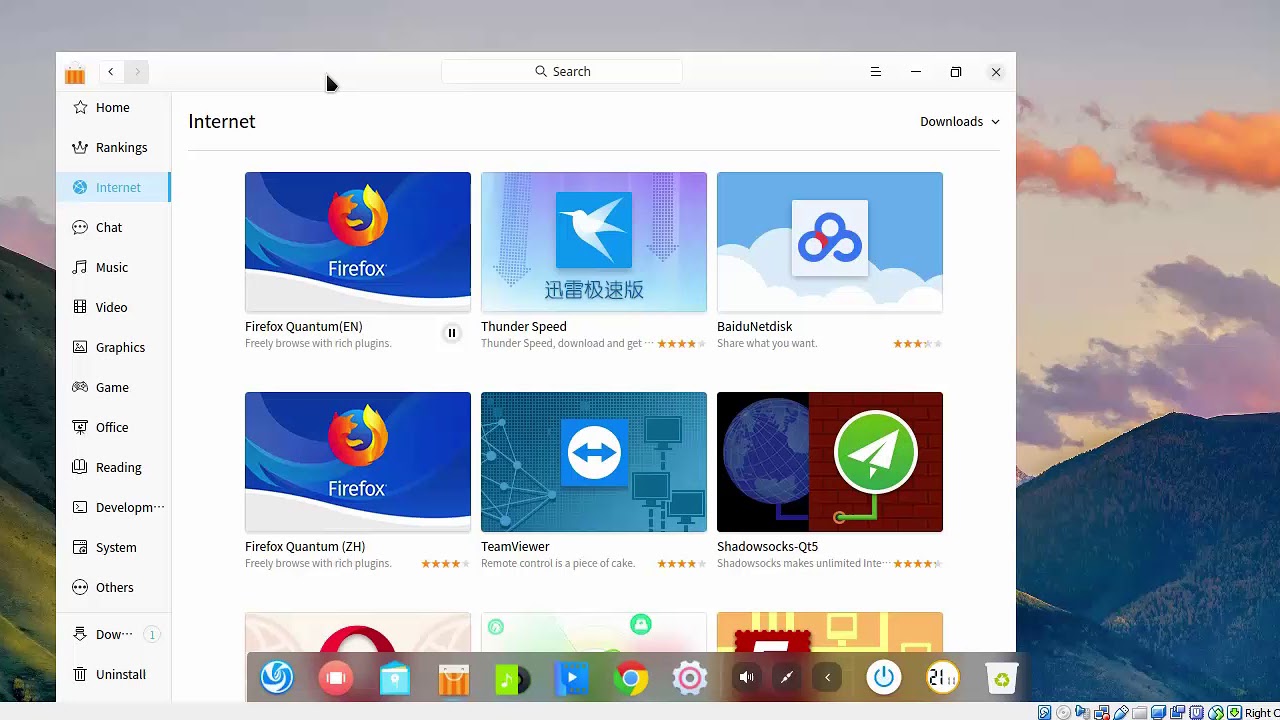Select the Internet category
Screen dimensions: 1280x720
113,187
